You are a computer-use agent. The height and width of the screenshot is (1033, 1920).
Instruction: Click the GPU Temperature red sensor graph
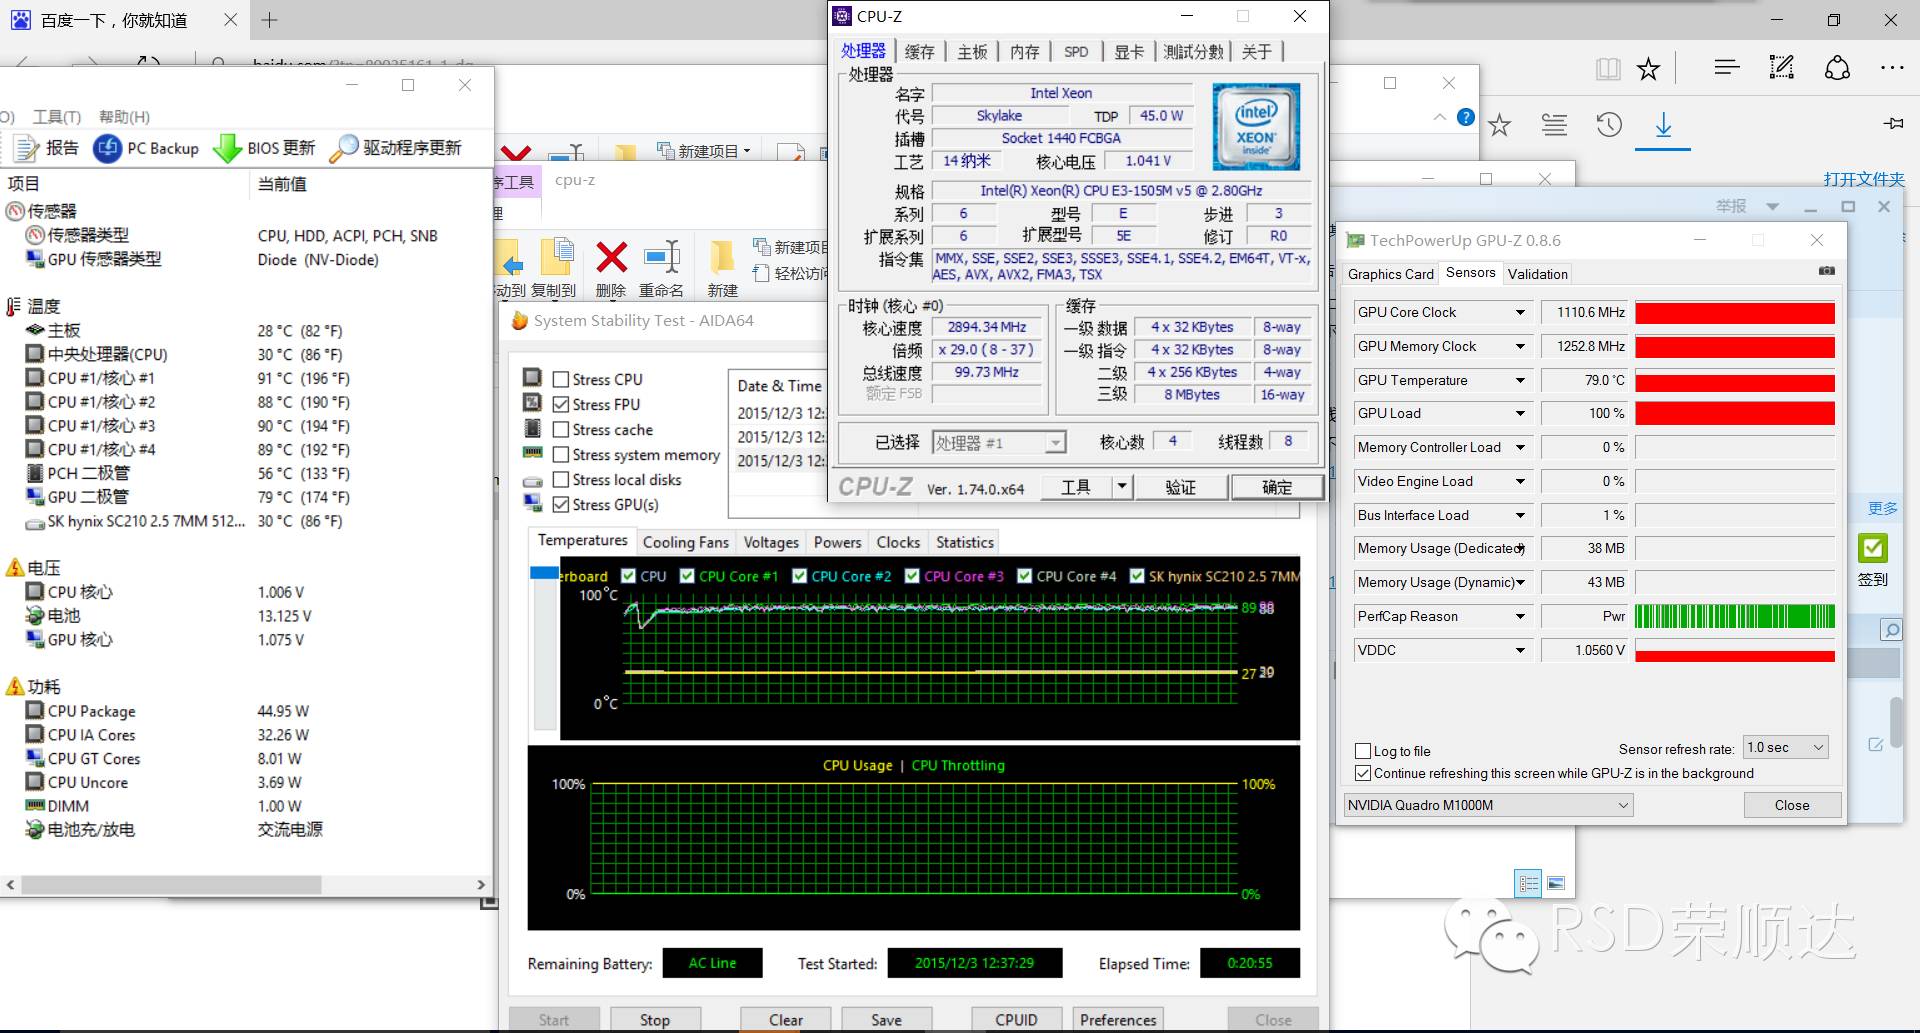(1735, 381)
